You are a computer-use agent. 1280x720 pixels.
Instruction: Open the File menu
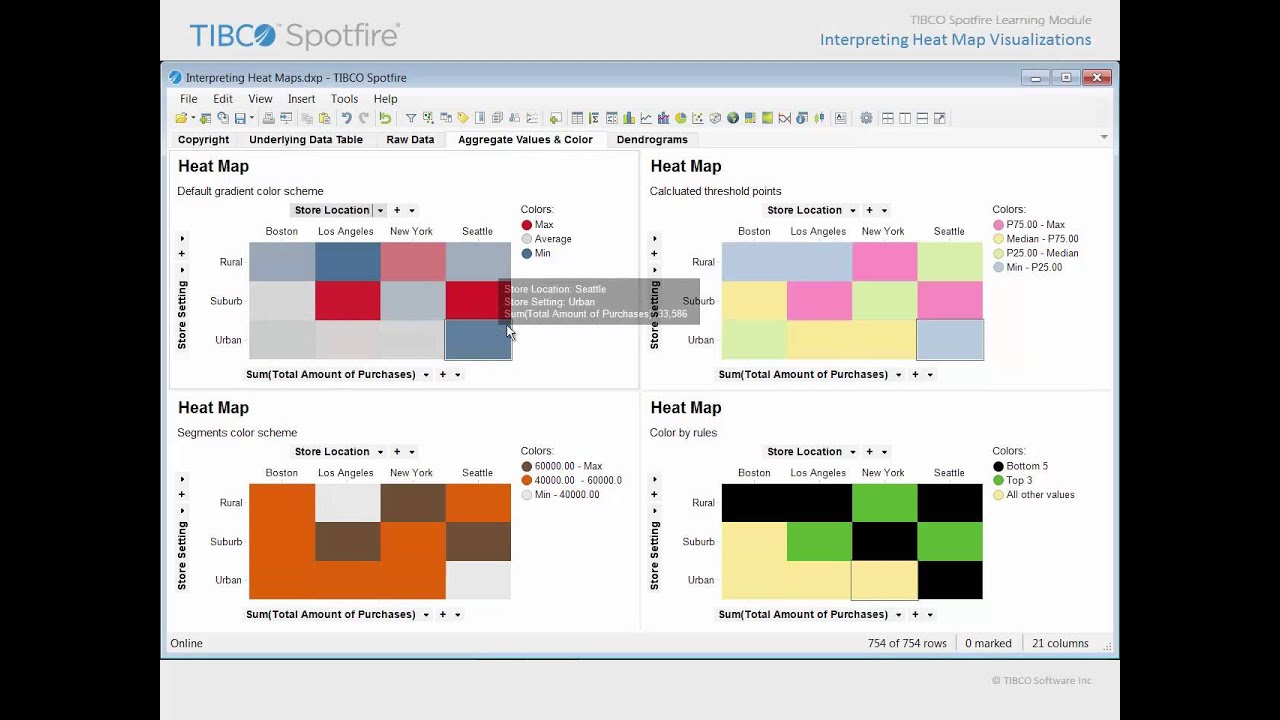point(188,99)
